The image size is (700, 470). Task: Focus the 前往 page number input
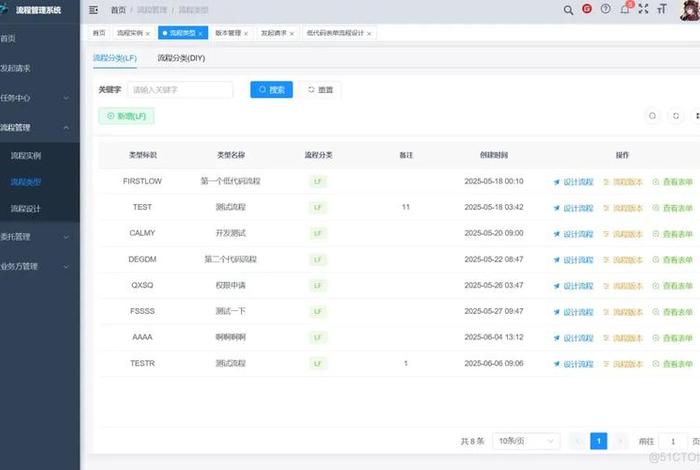tap(673, 441)
